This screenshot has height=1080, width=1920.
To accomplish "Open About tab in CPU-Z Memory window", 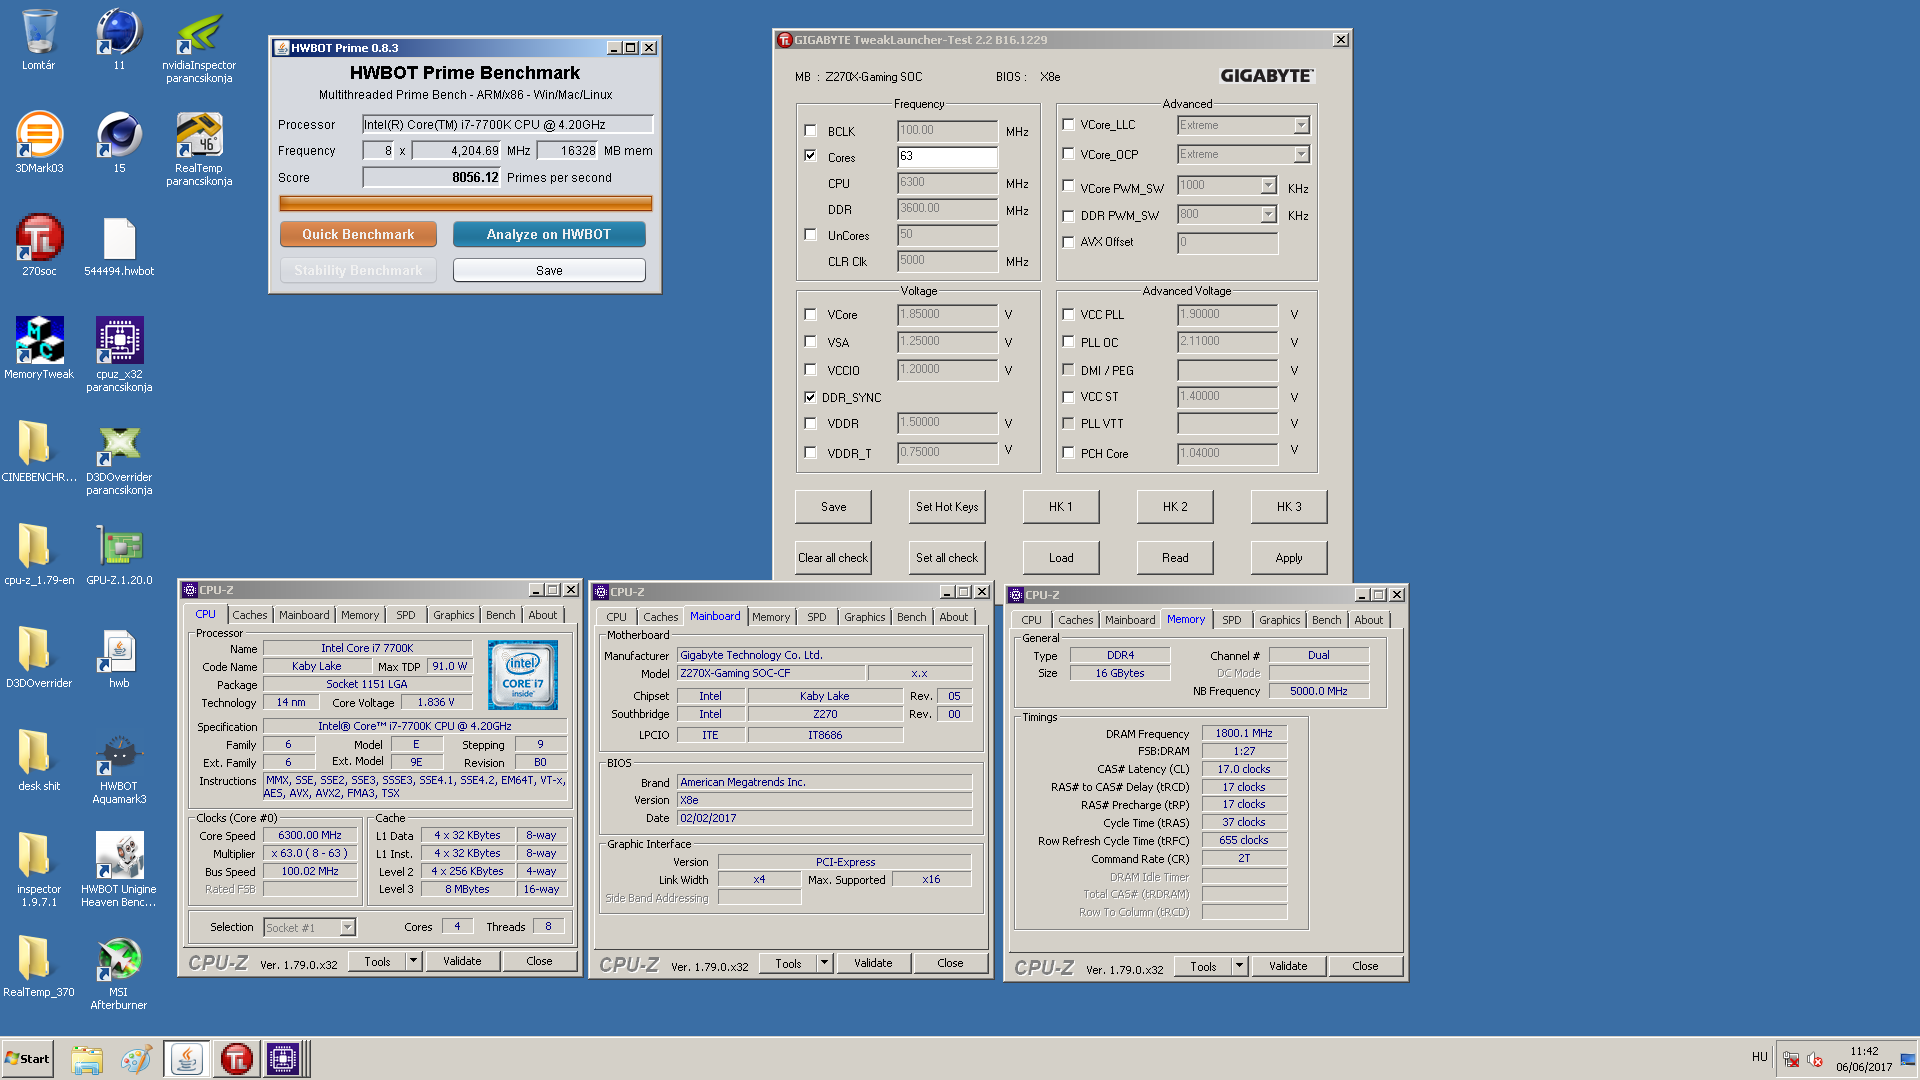I will pyautogui.click(x=1369, y=620).
